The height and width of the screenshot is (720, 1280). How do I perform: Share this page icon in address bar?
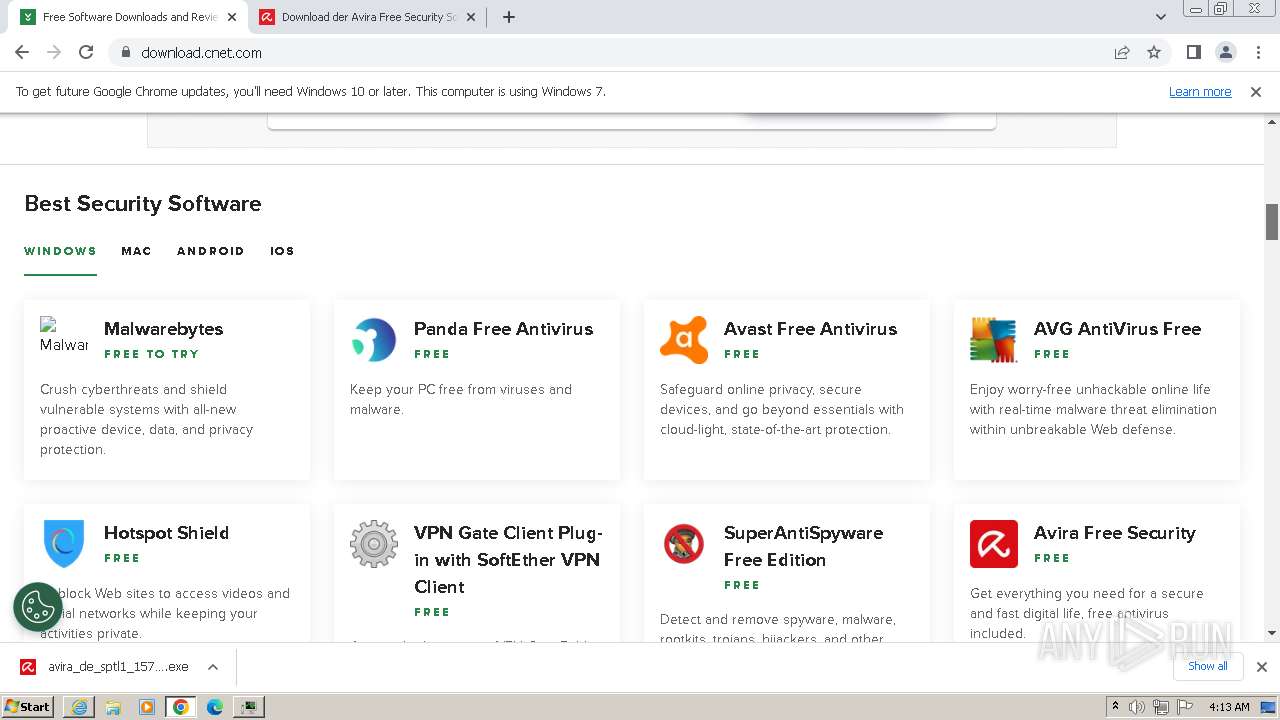pyautogui.click(x=1122, y=52)
